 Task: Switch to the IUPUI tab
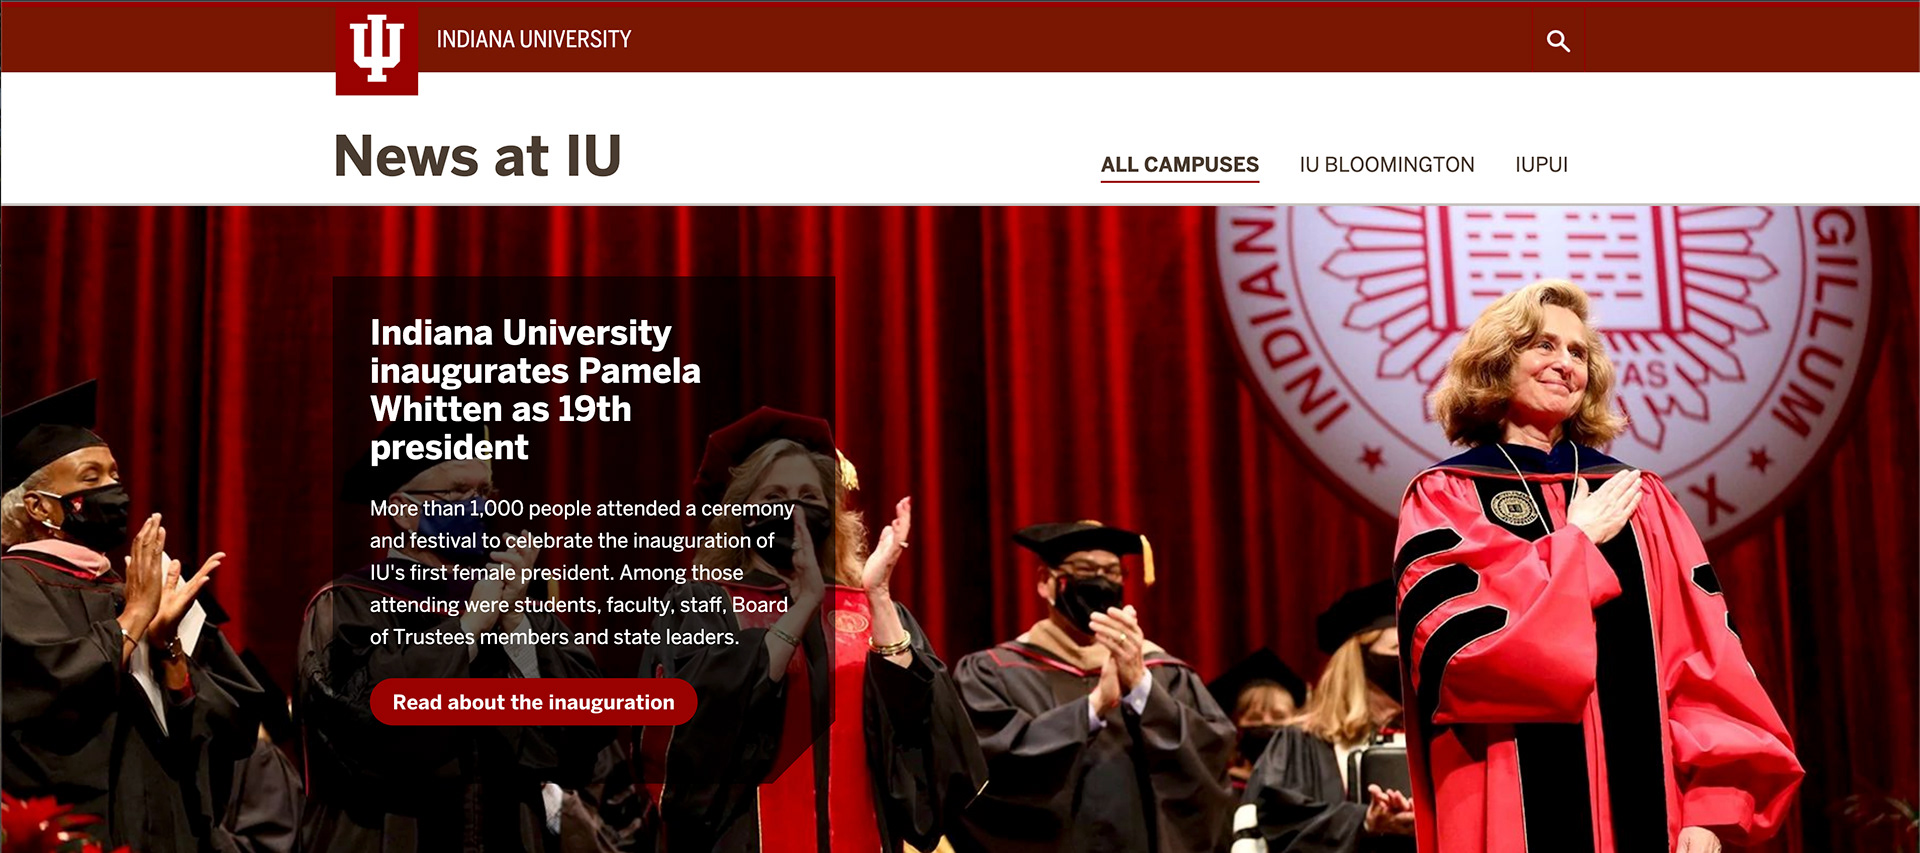[x=1541, y=165]
